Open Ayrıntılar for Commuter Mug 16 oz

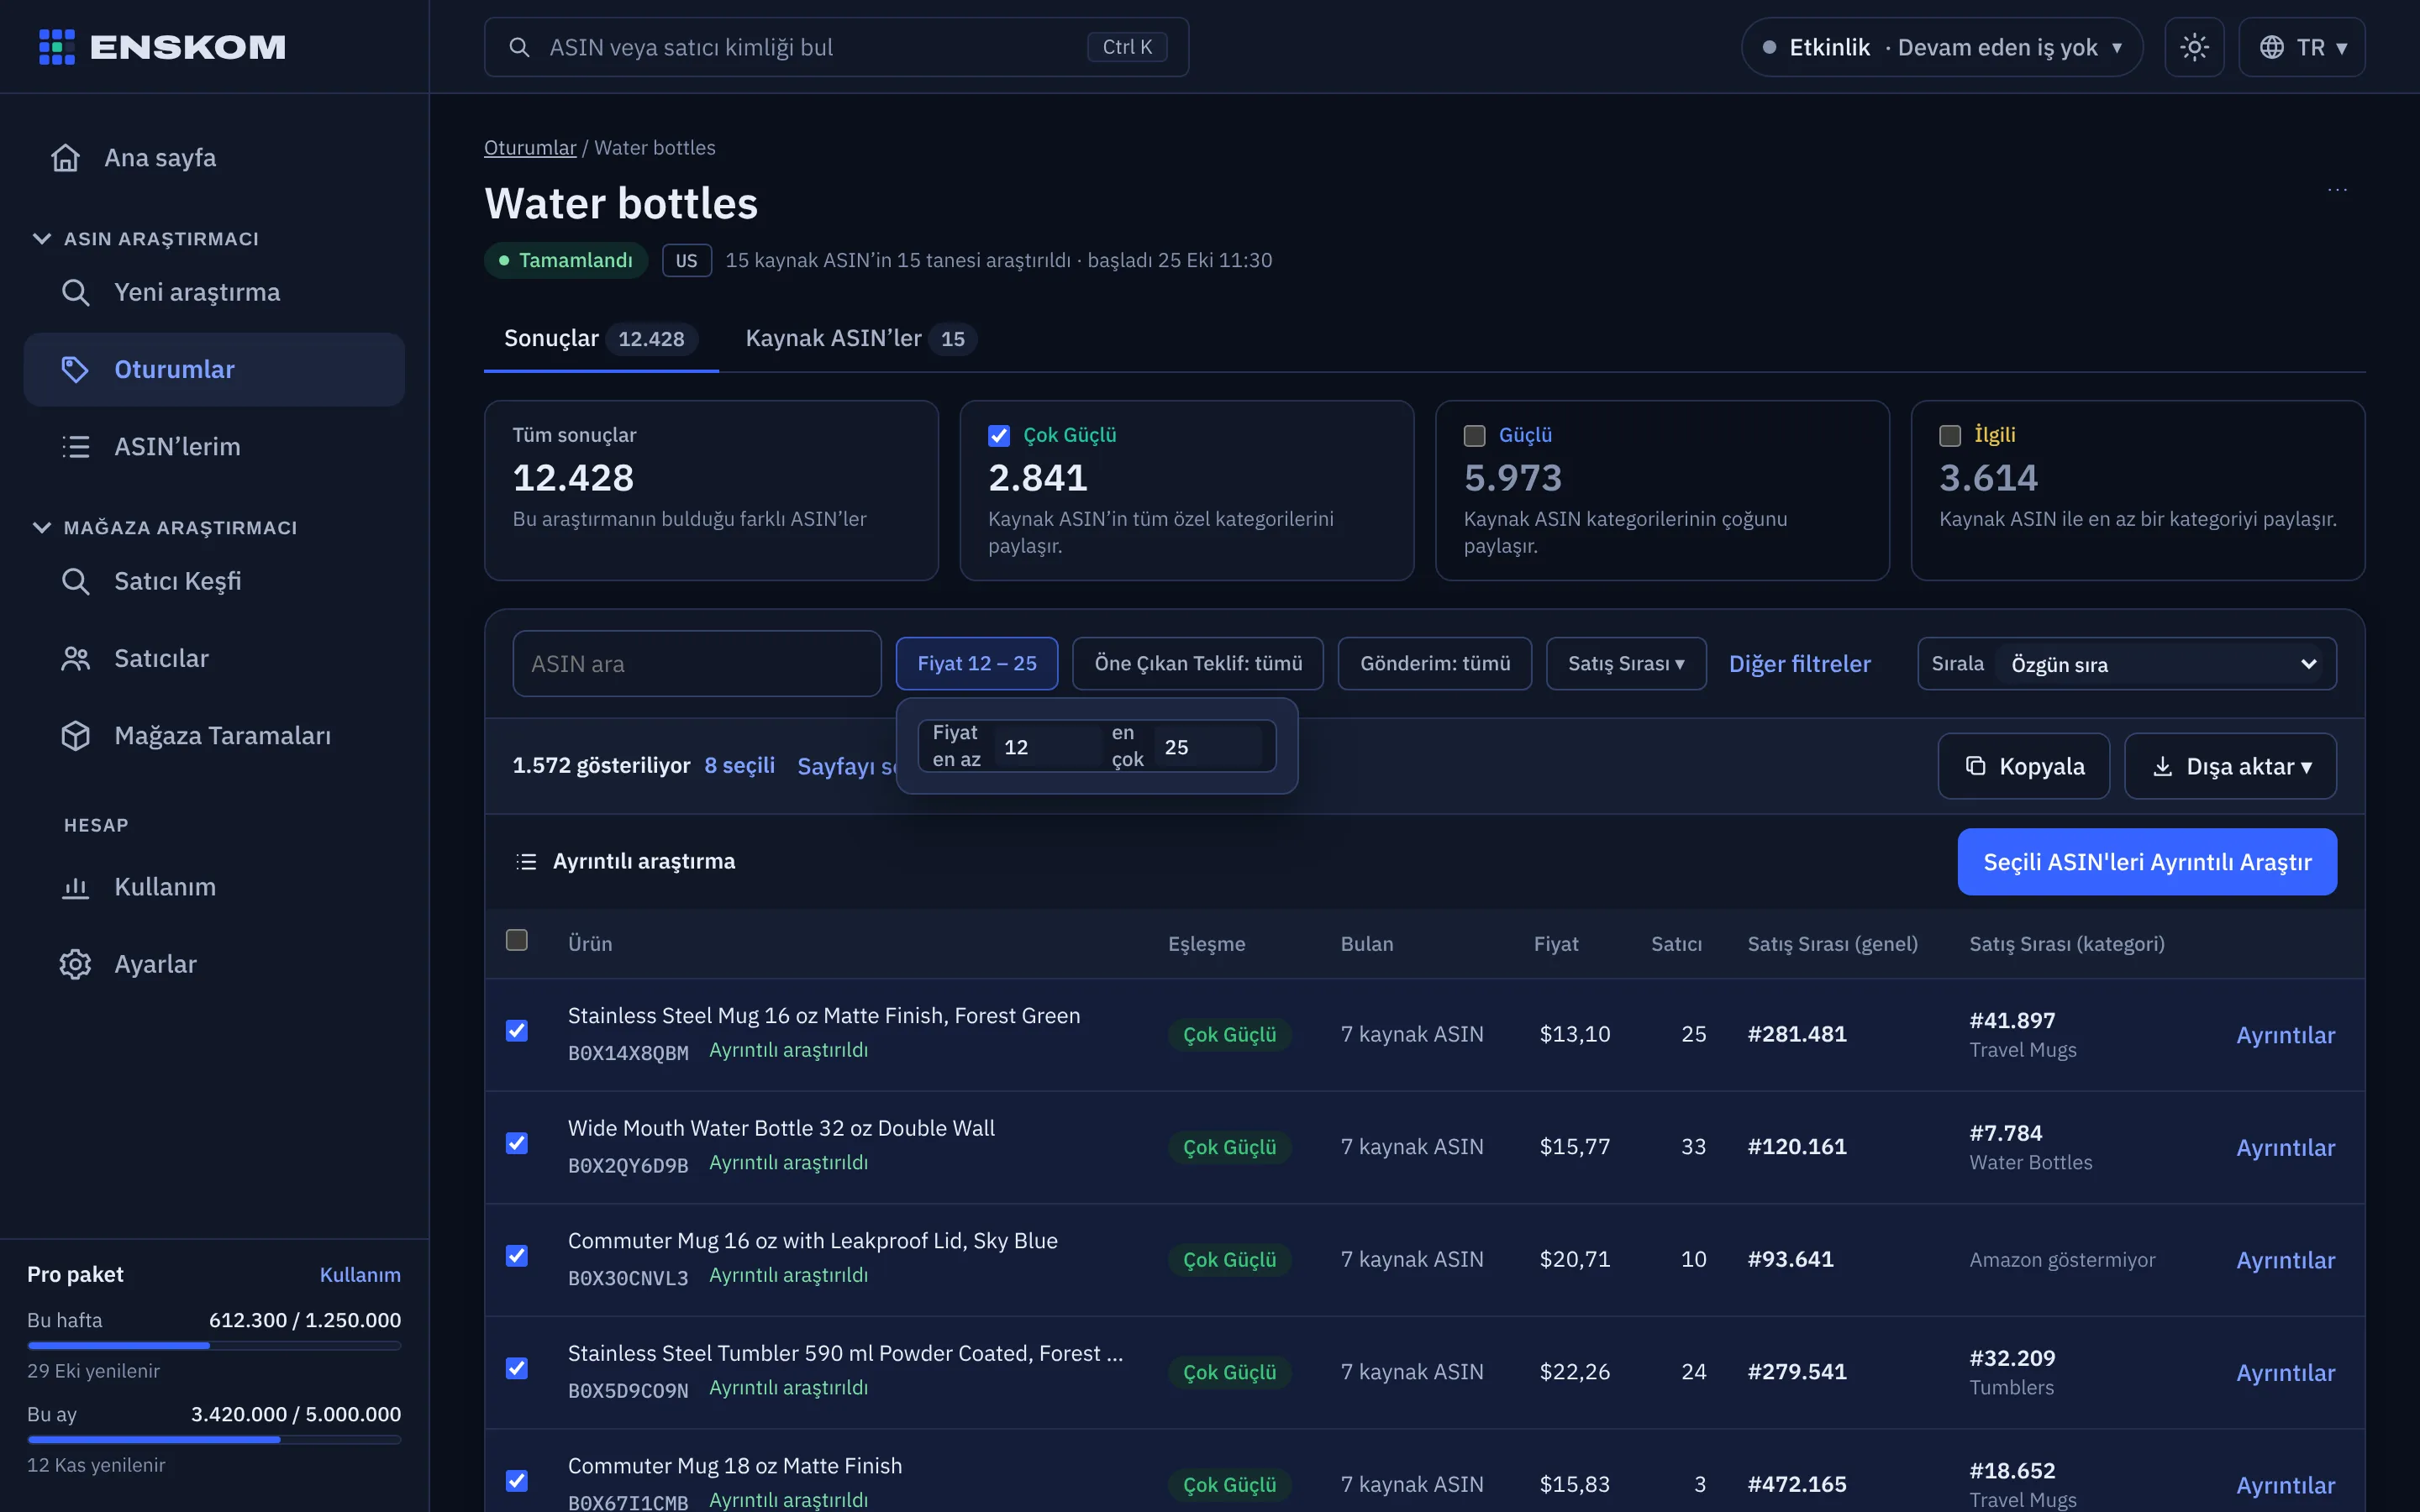pyautogui.click(x=2285, y=1260)
